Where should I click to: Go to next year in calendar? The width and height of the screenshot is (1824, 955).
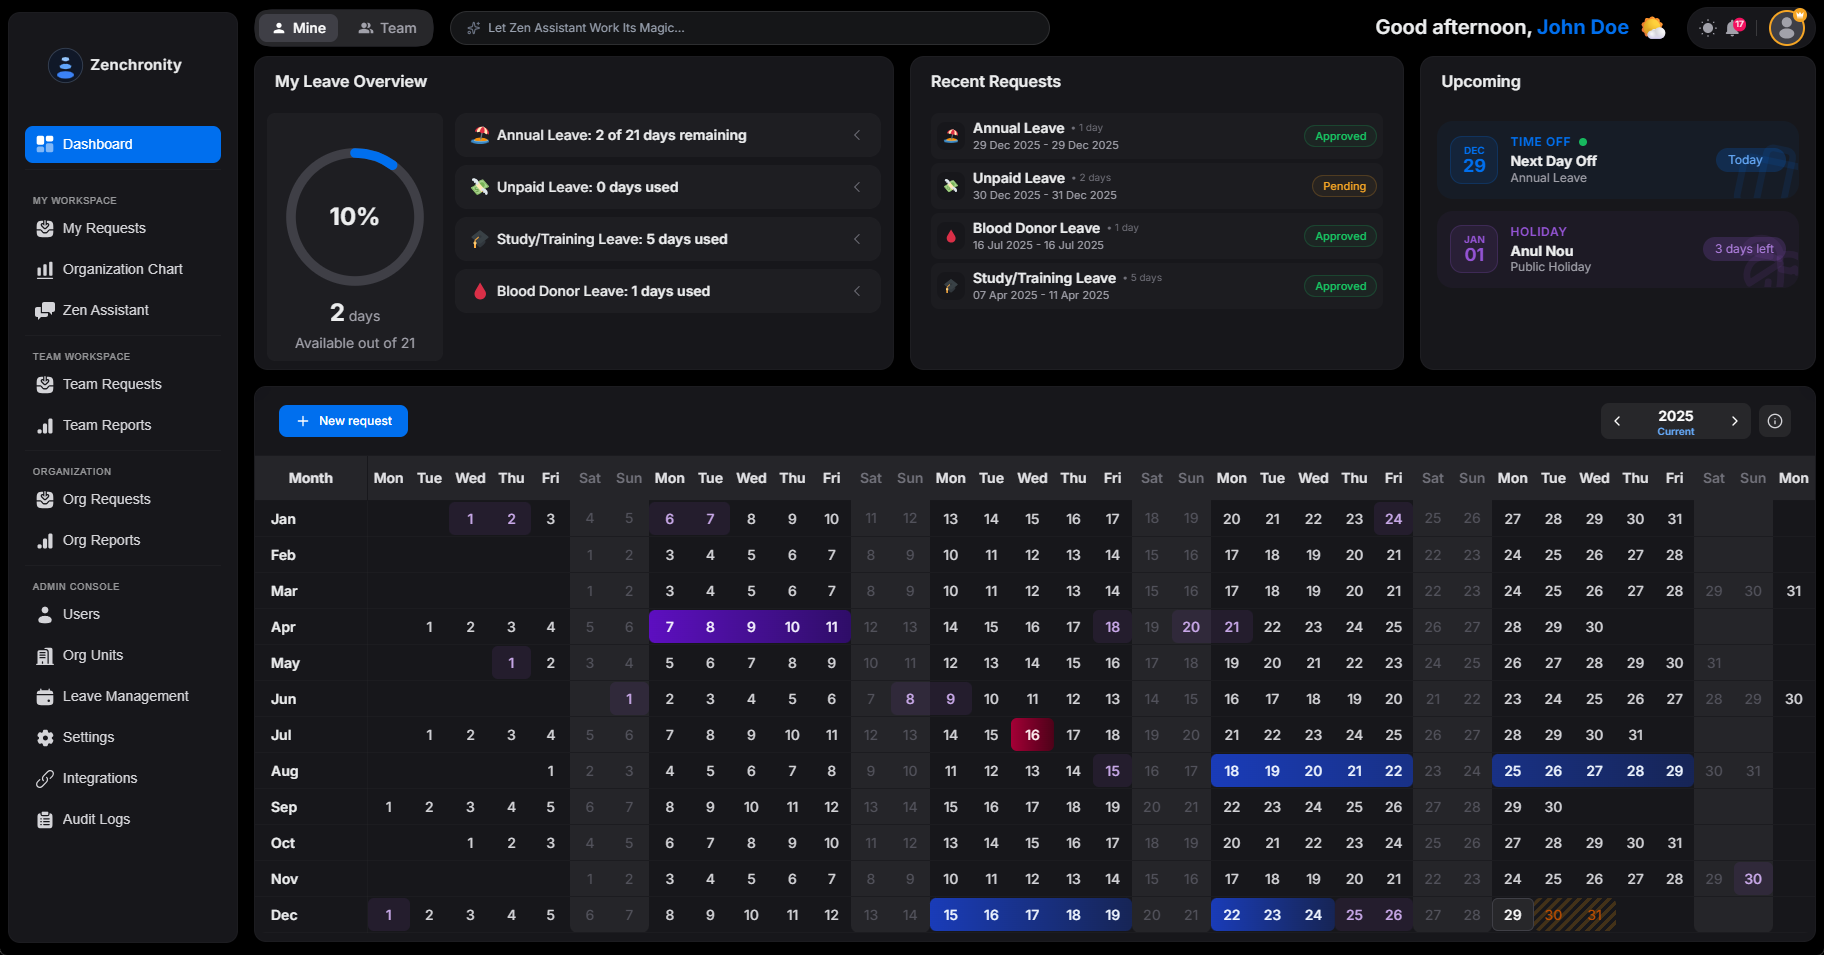(1734, 421)
